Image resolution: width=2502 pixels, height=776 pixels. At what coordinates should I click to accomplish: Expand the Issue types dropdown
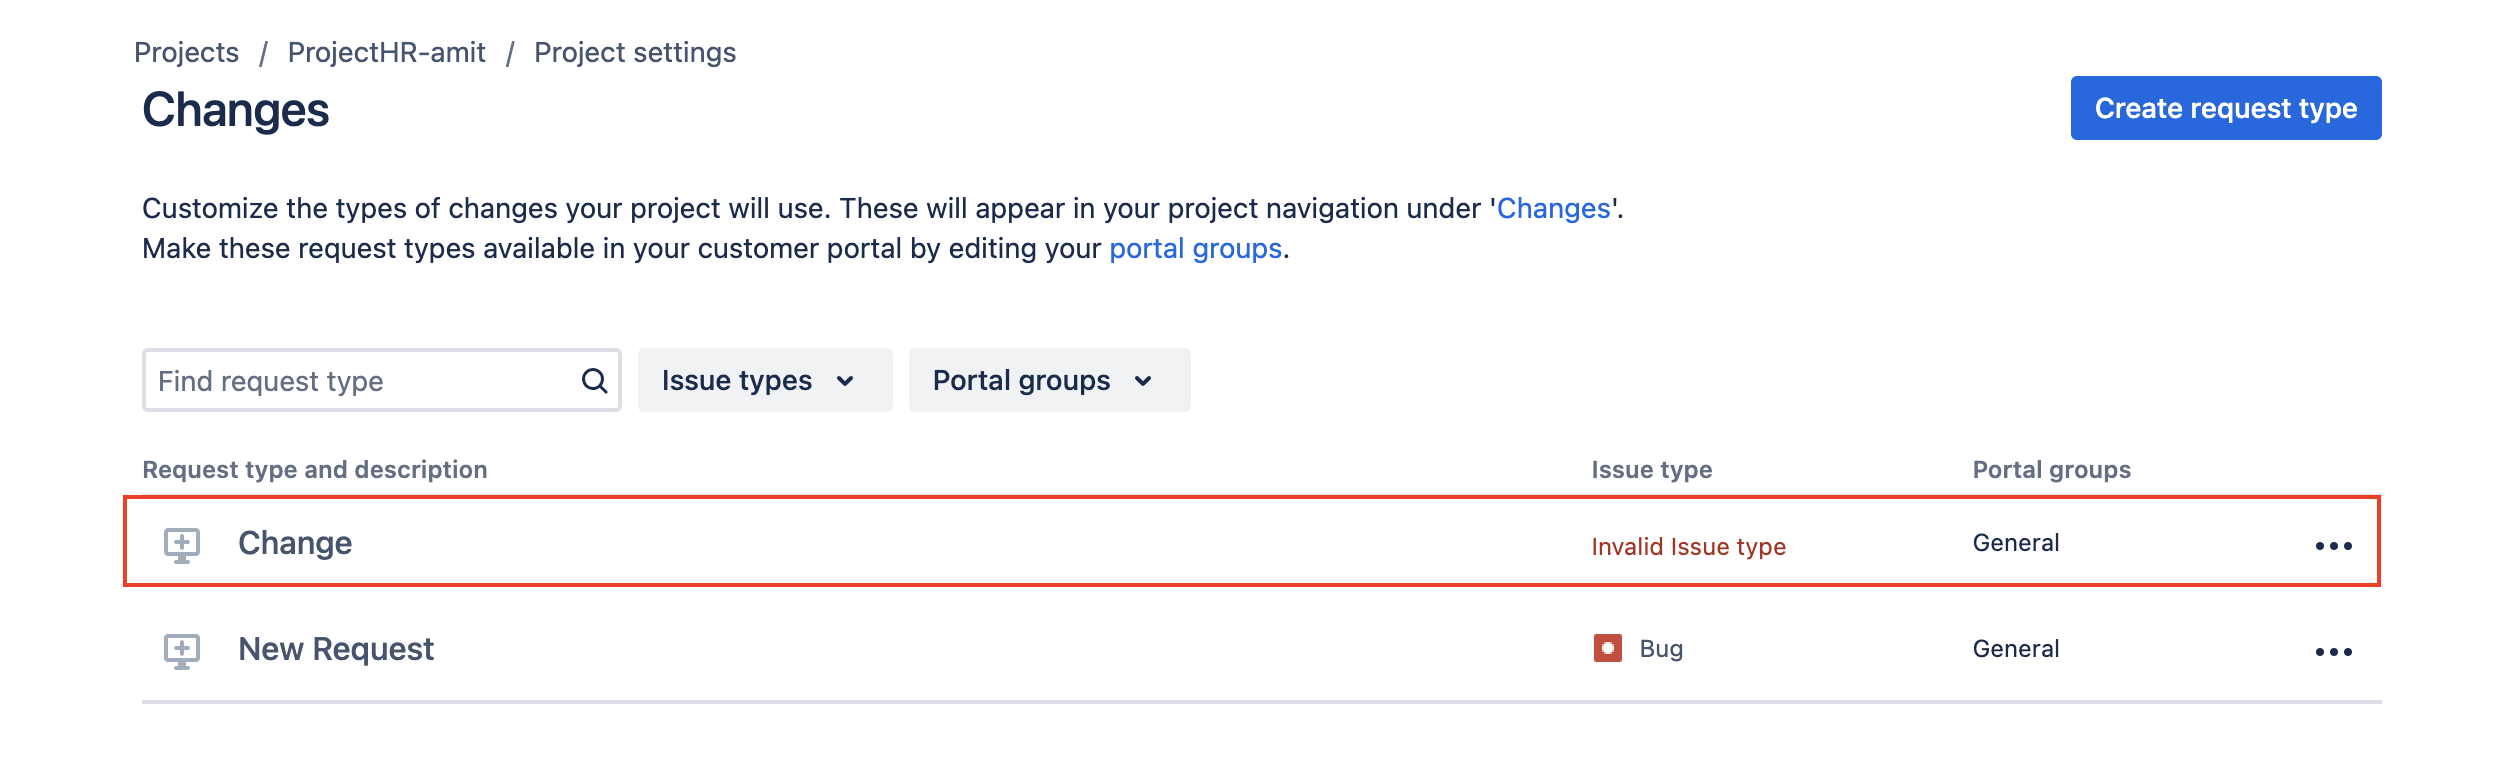(x=764, y=380)
